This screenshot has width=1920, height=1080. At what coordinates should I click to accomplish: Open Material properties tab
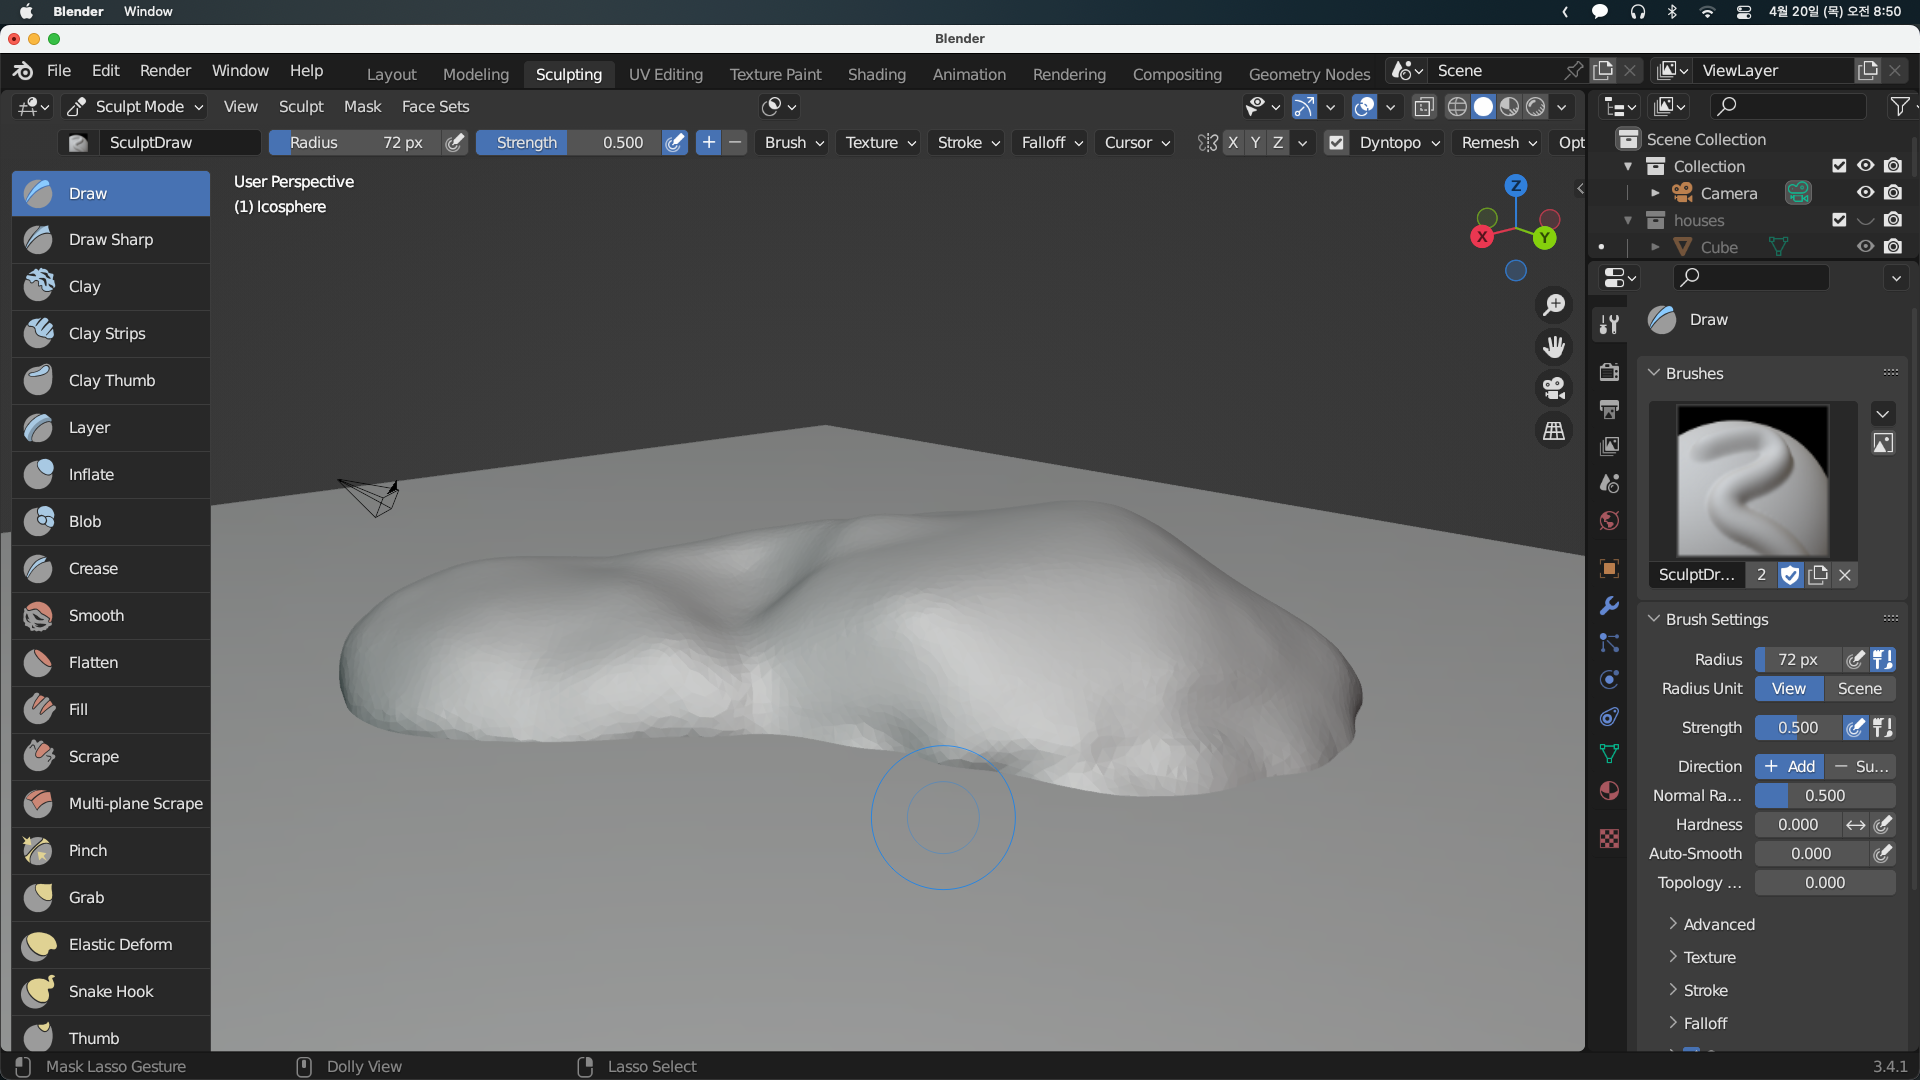pyautogui.click(x=1609, y=791)
